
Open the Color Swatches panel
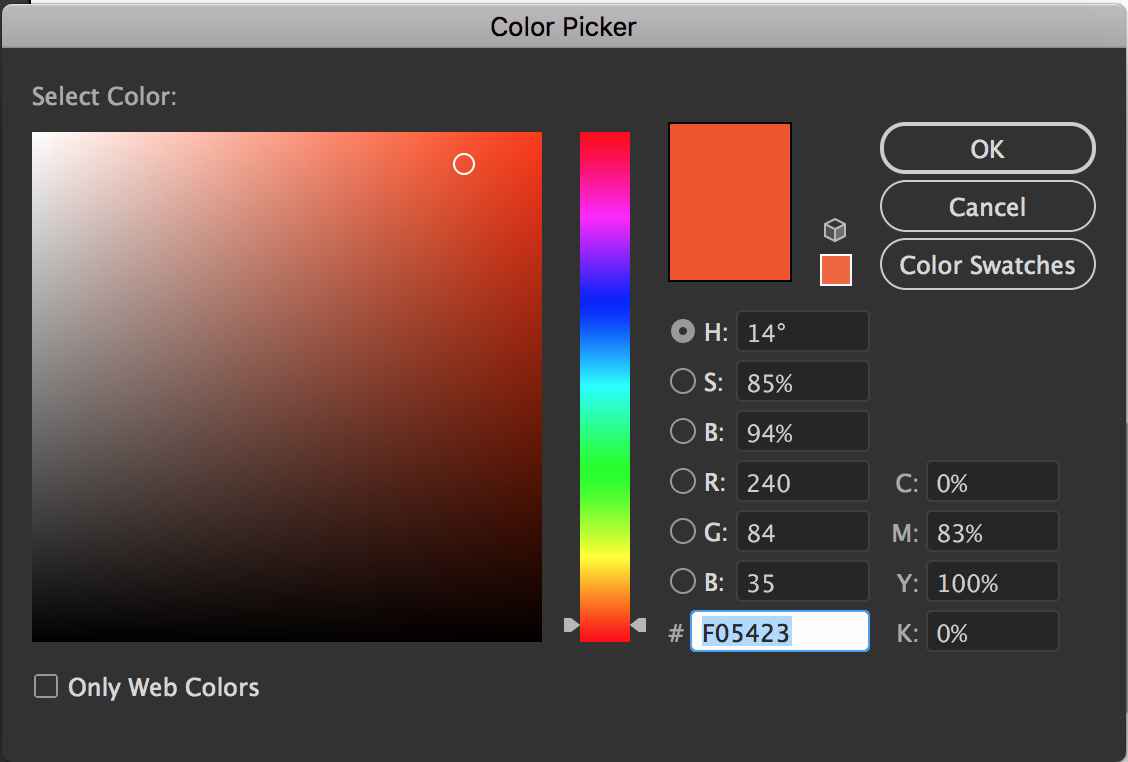point(987,264)
